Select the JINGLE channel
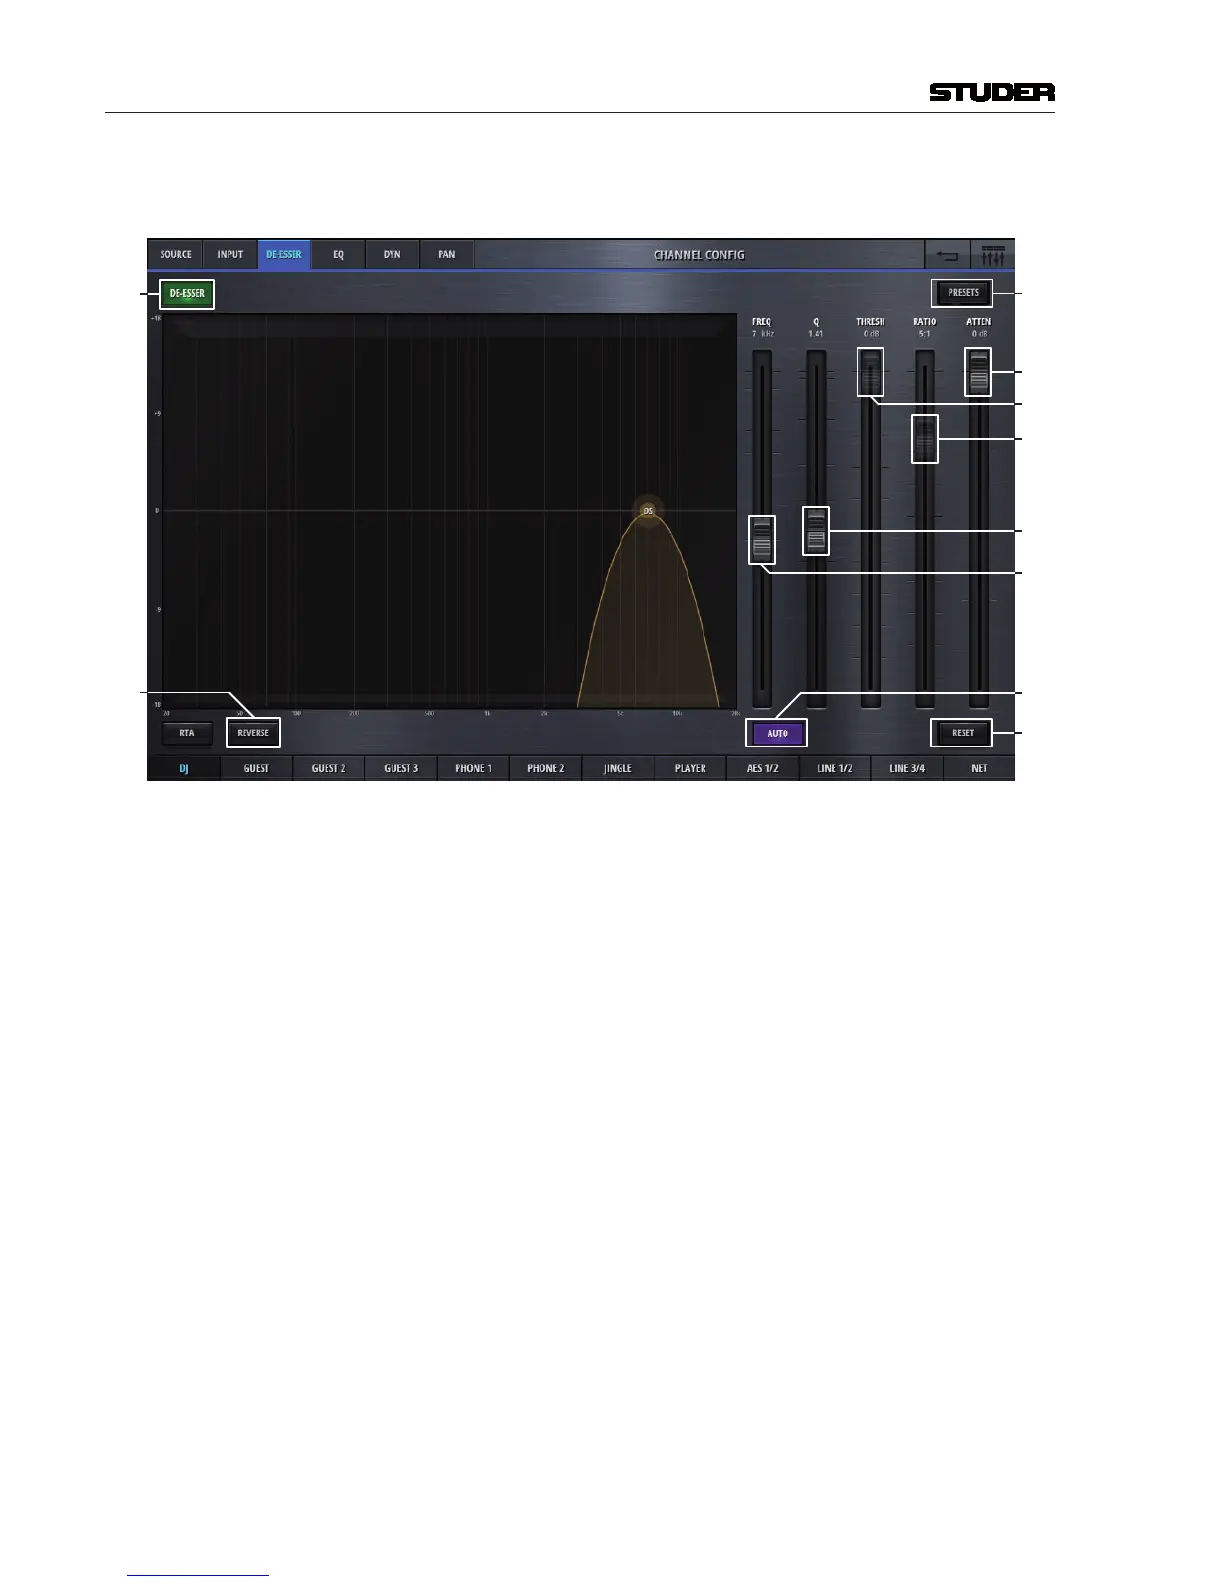This screenshot has width=1224, height=1584. click(x=618, y=768)
